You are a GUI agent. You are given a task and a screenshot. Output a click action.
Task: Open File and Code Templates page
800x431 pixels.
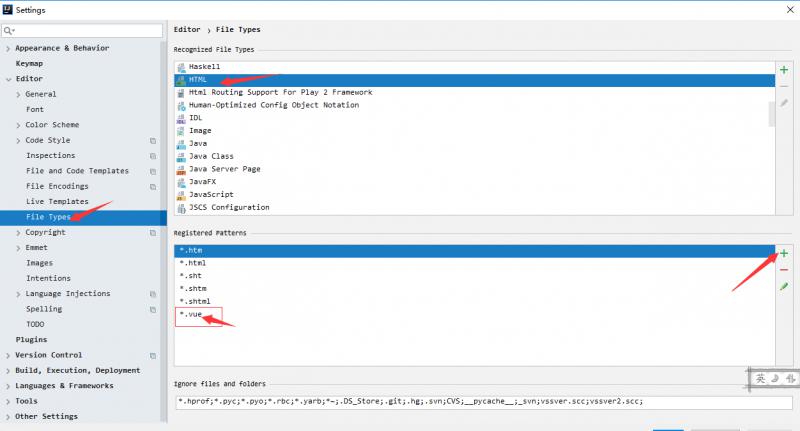(77, 171)
